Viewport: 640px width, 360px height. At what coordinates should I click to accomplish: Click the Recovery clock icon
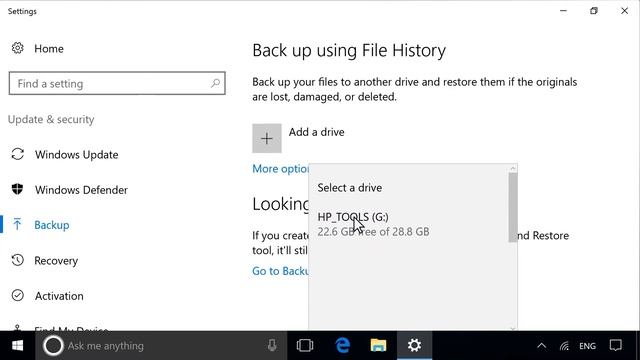[17, 260]
